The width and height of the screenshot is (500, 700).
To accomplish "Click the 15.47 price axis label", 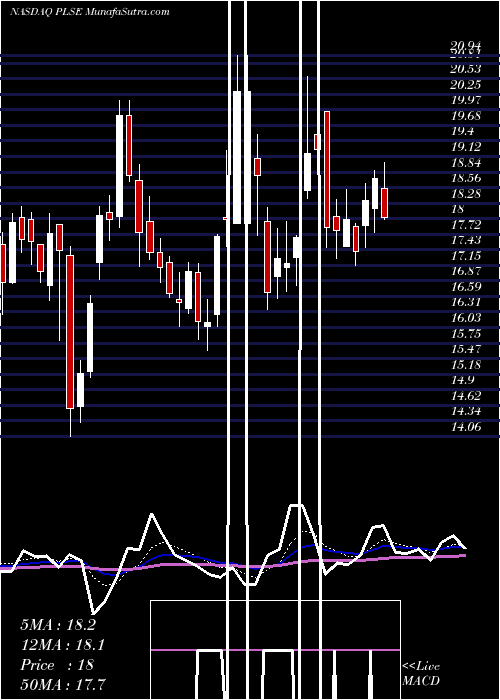I will (466, 349).
